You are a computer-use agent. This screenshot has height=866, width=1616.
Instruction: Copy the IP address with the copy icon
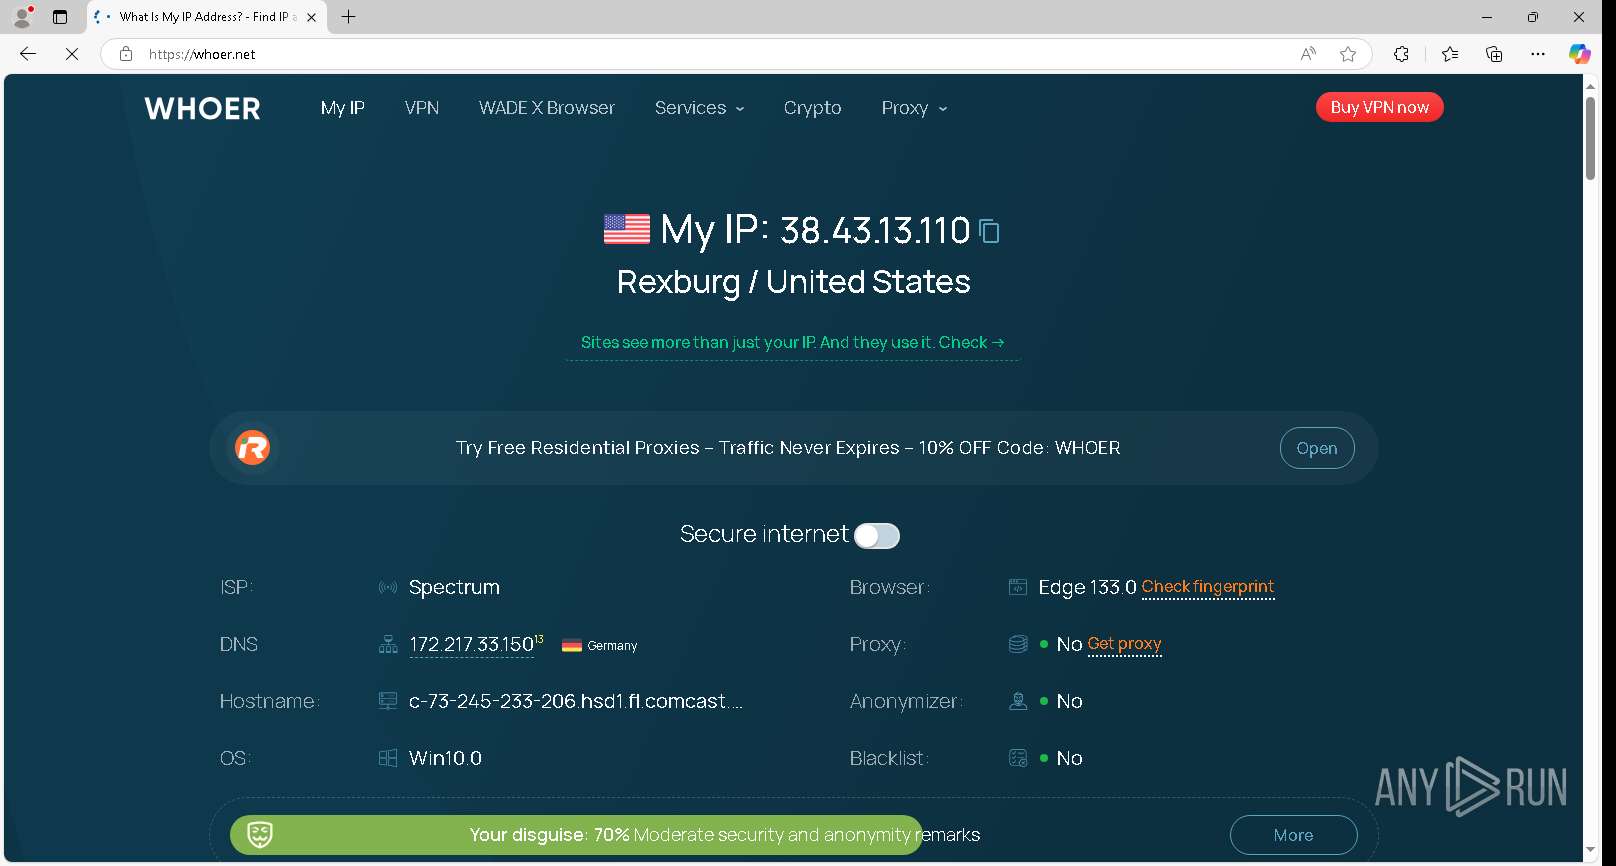pos(990,231)
